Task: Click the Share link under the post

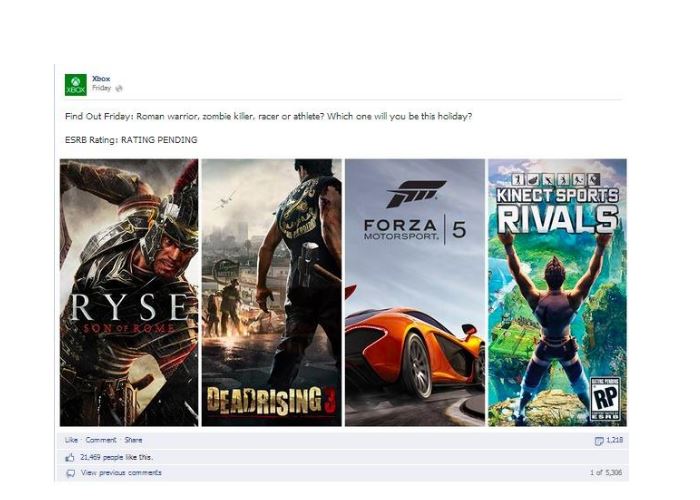Action: [x=133, y=440]
